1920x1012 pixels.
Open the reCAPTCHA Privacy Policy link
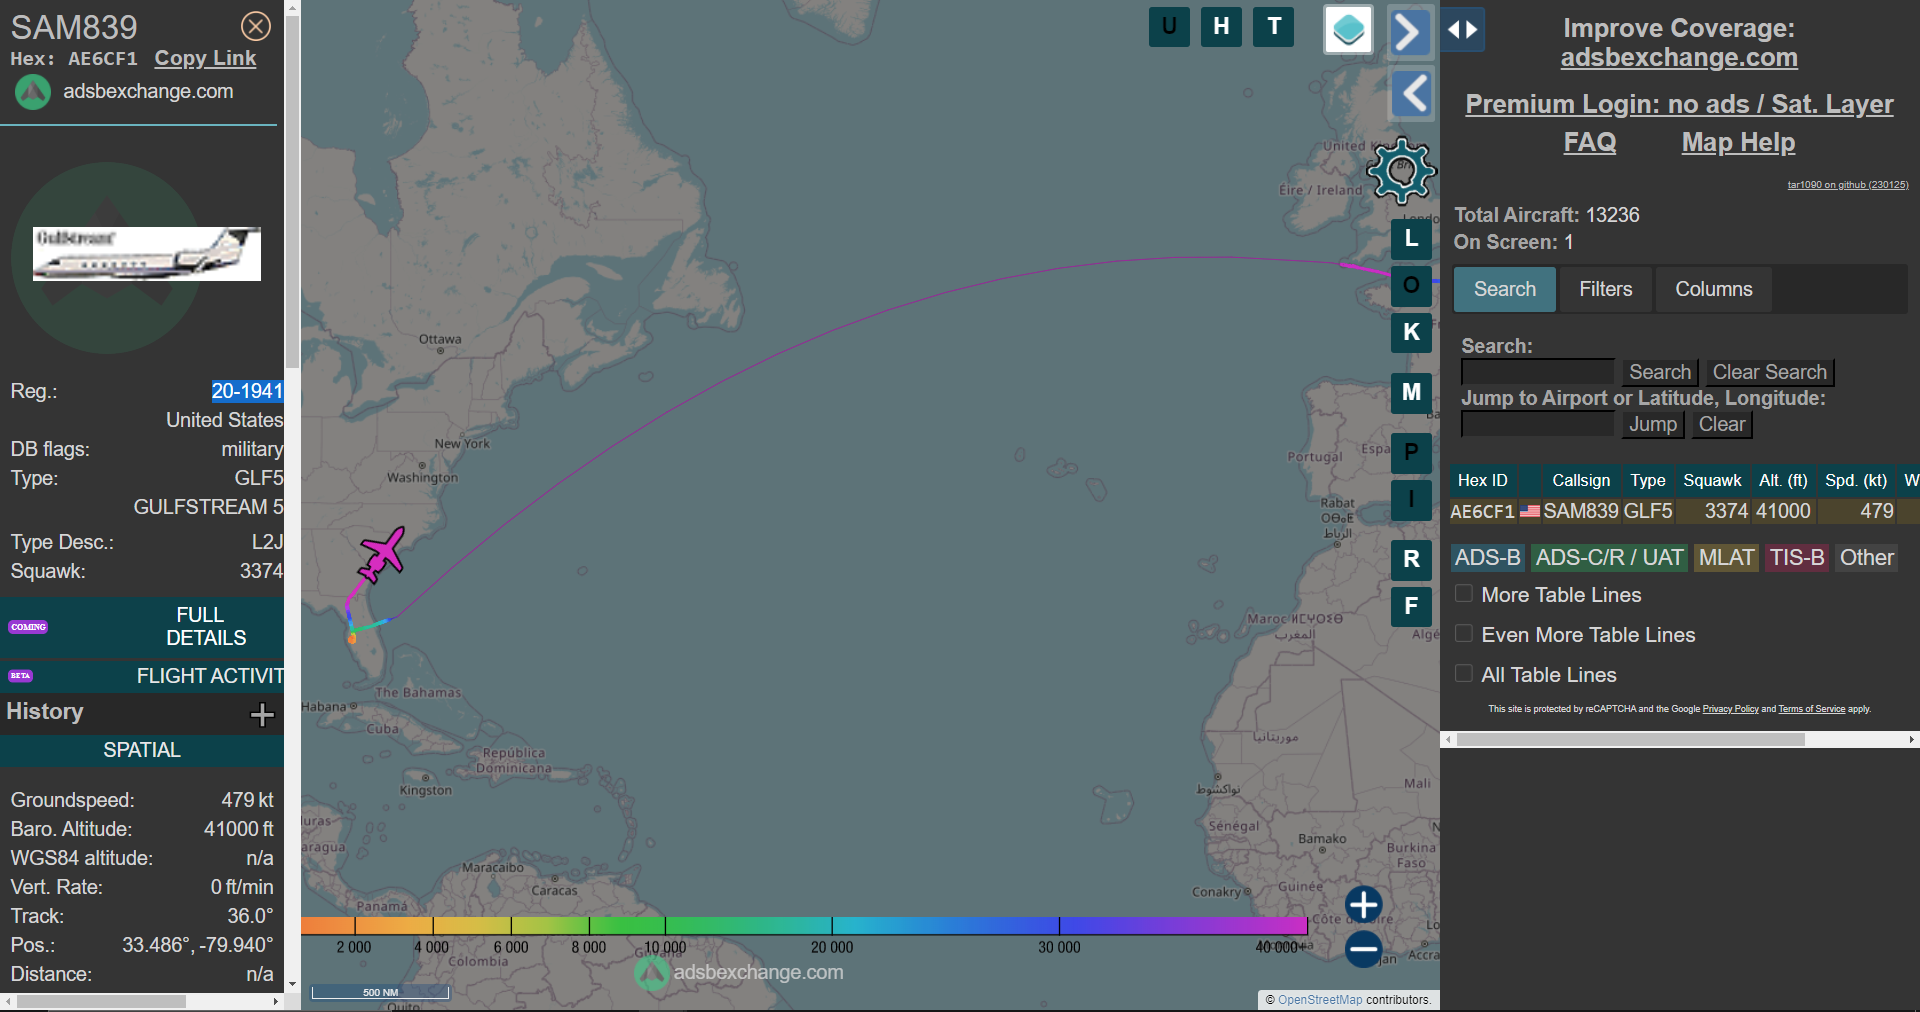[x=1730, y=709]
